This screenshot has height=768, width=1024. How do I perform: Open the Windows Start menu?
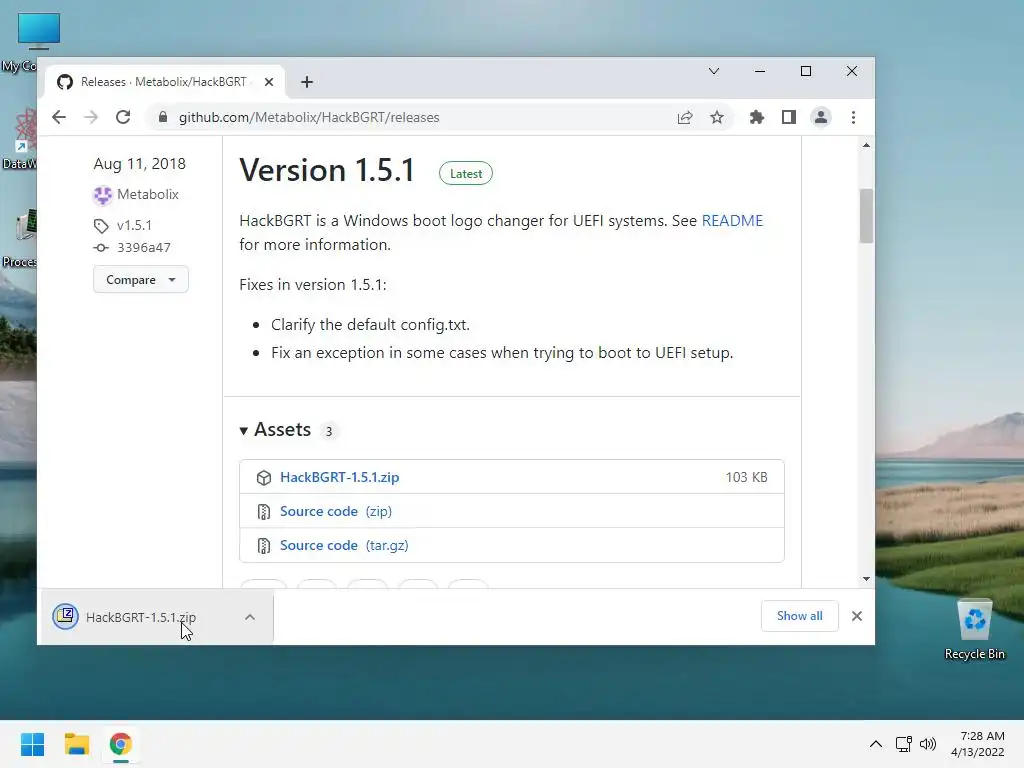pos(33,744)
